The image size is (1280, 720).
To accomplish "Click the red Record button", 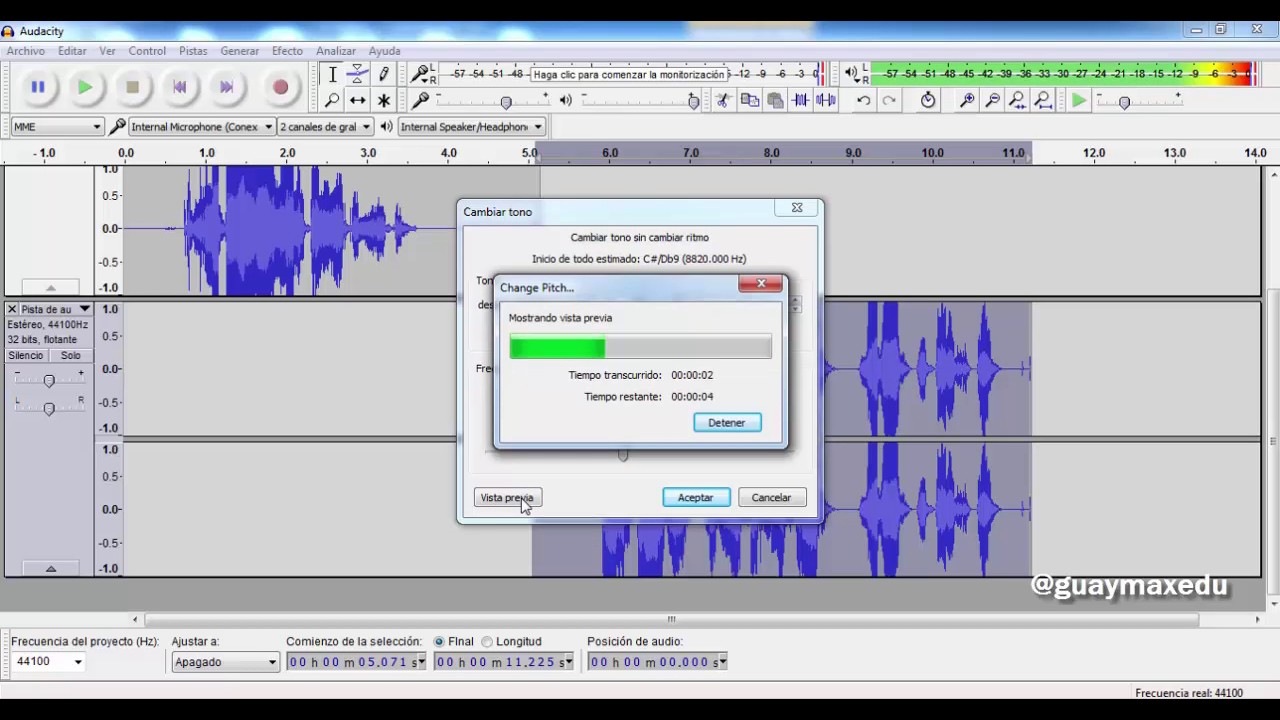I will 280,88.
